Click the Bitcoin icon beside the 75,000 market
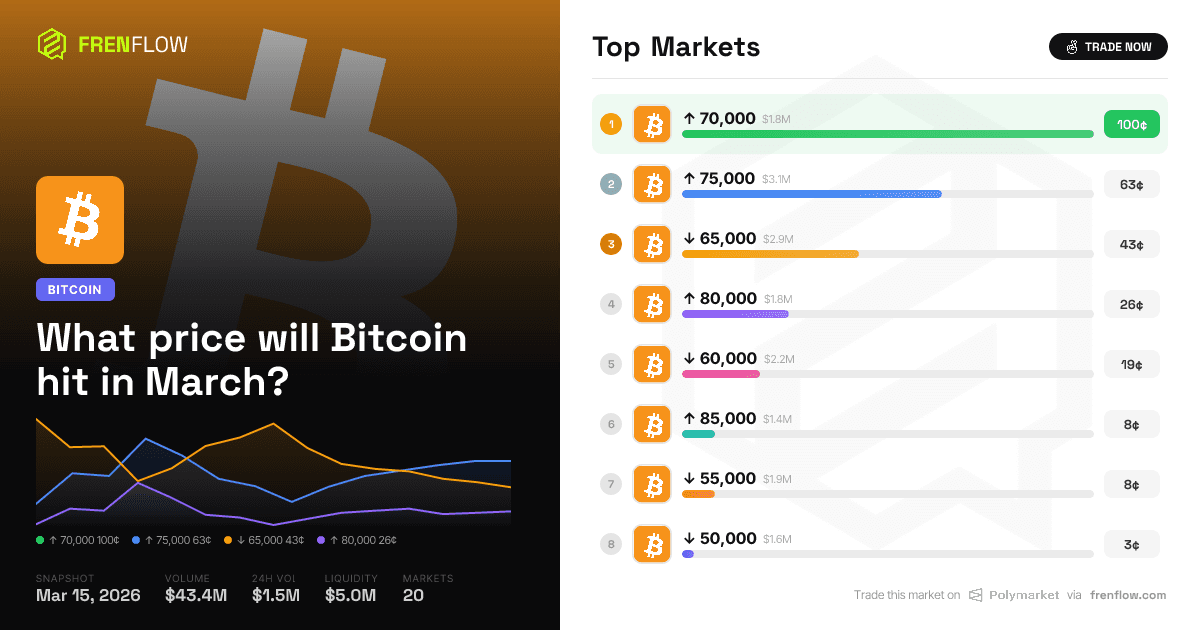1200x630 pixels. 652,184
